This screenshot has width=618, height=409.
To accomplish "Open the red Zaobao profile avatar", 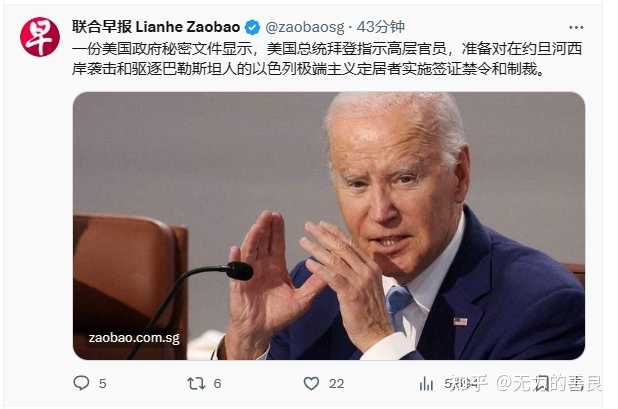I will click(x=40, y=37).
